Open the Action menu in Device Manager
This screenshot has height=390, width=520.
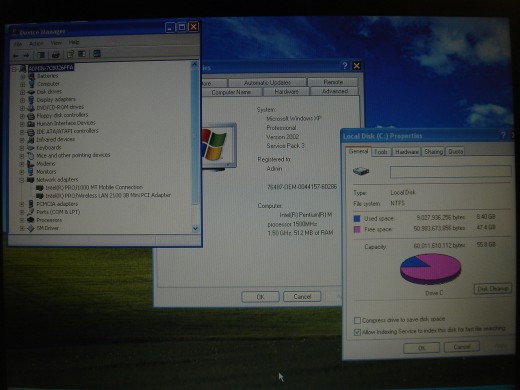[36, 44]
